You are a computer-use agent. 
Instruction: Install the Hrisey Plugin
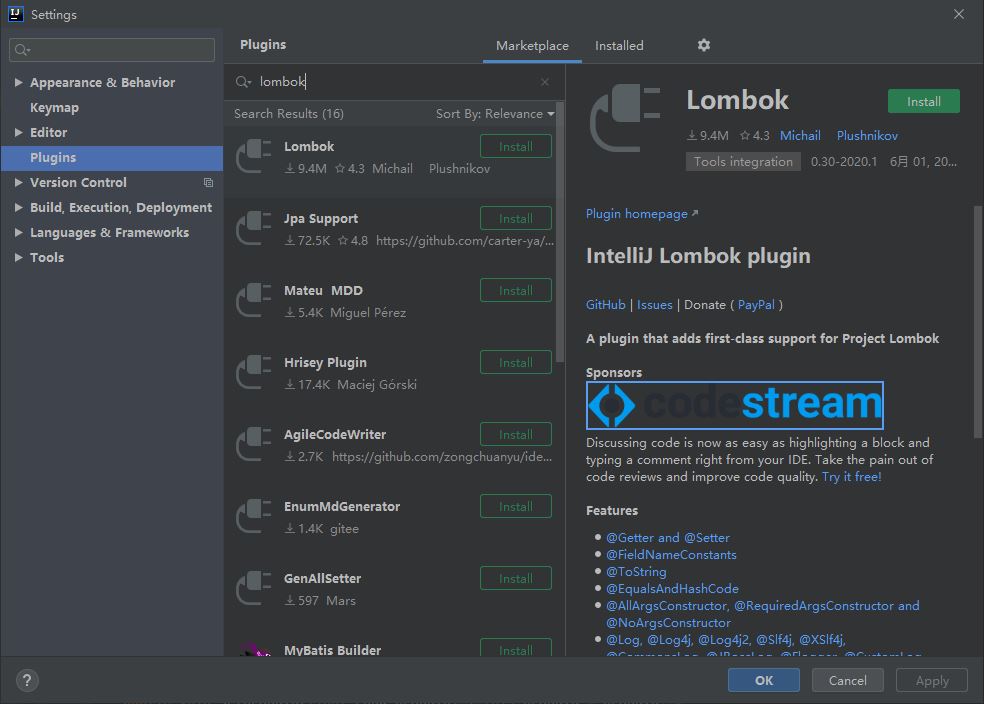pos(516,363)
